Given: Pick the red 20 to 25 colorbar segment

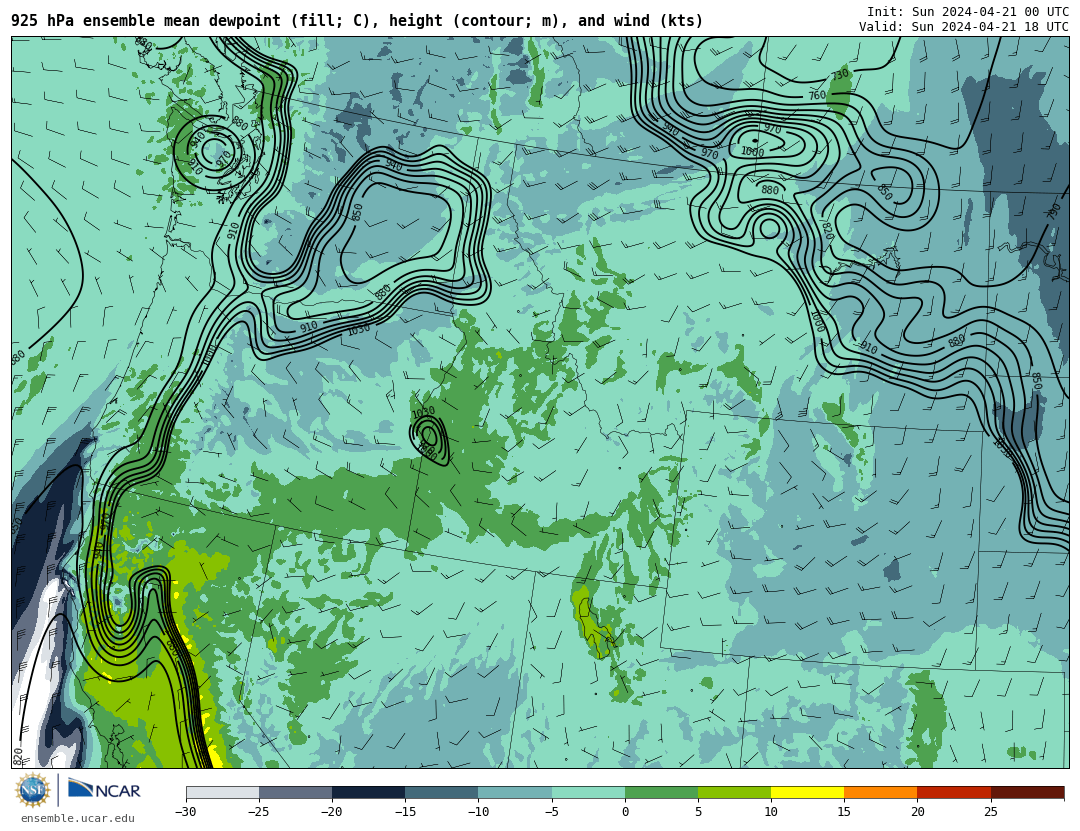Looking at the screenshot, I should (954, 792).
